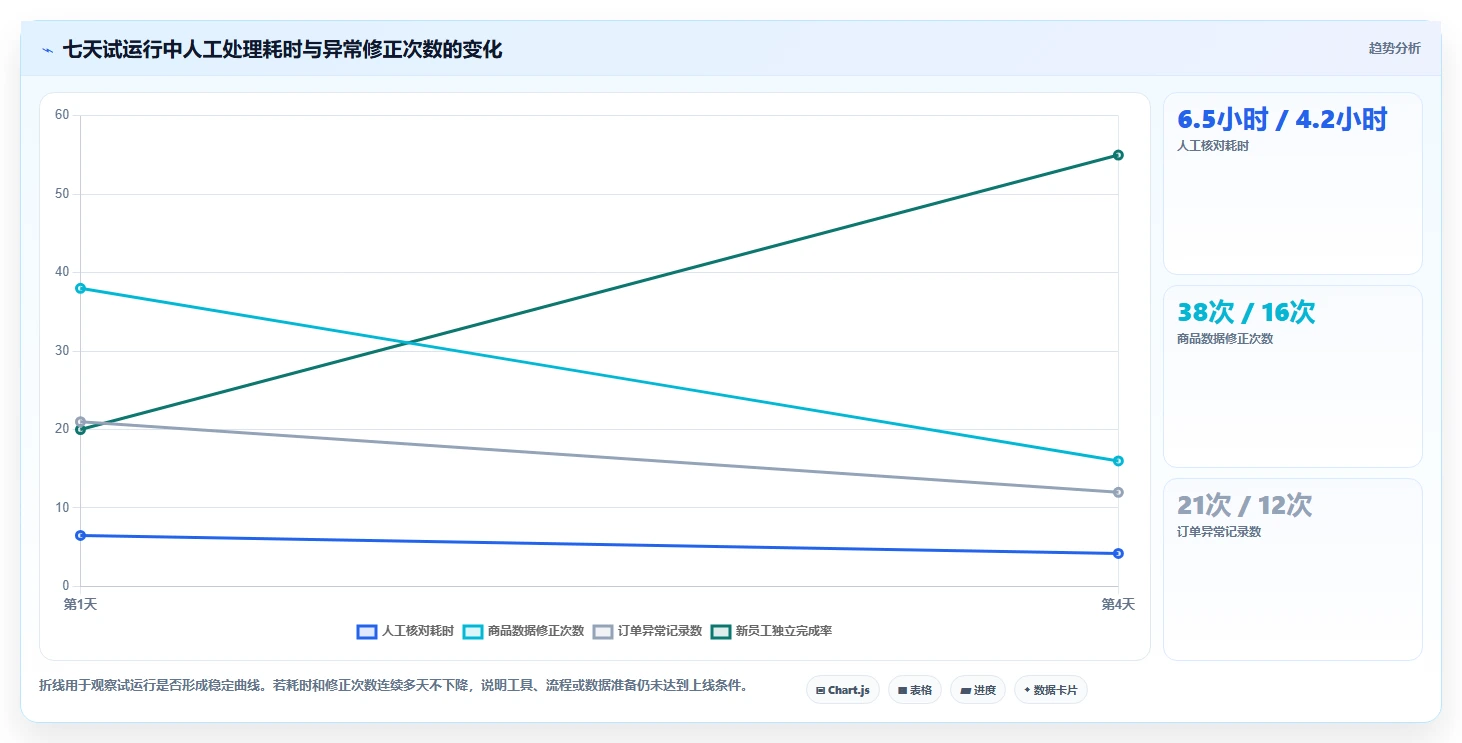Click the 第4天 x-axis label

click(x=1118, y=604)
